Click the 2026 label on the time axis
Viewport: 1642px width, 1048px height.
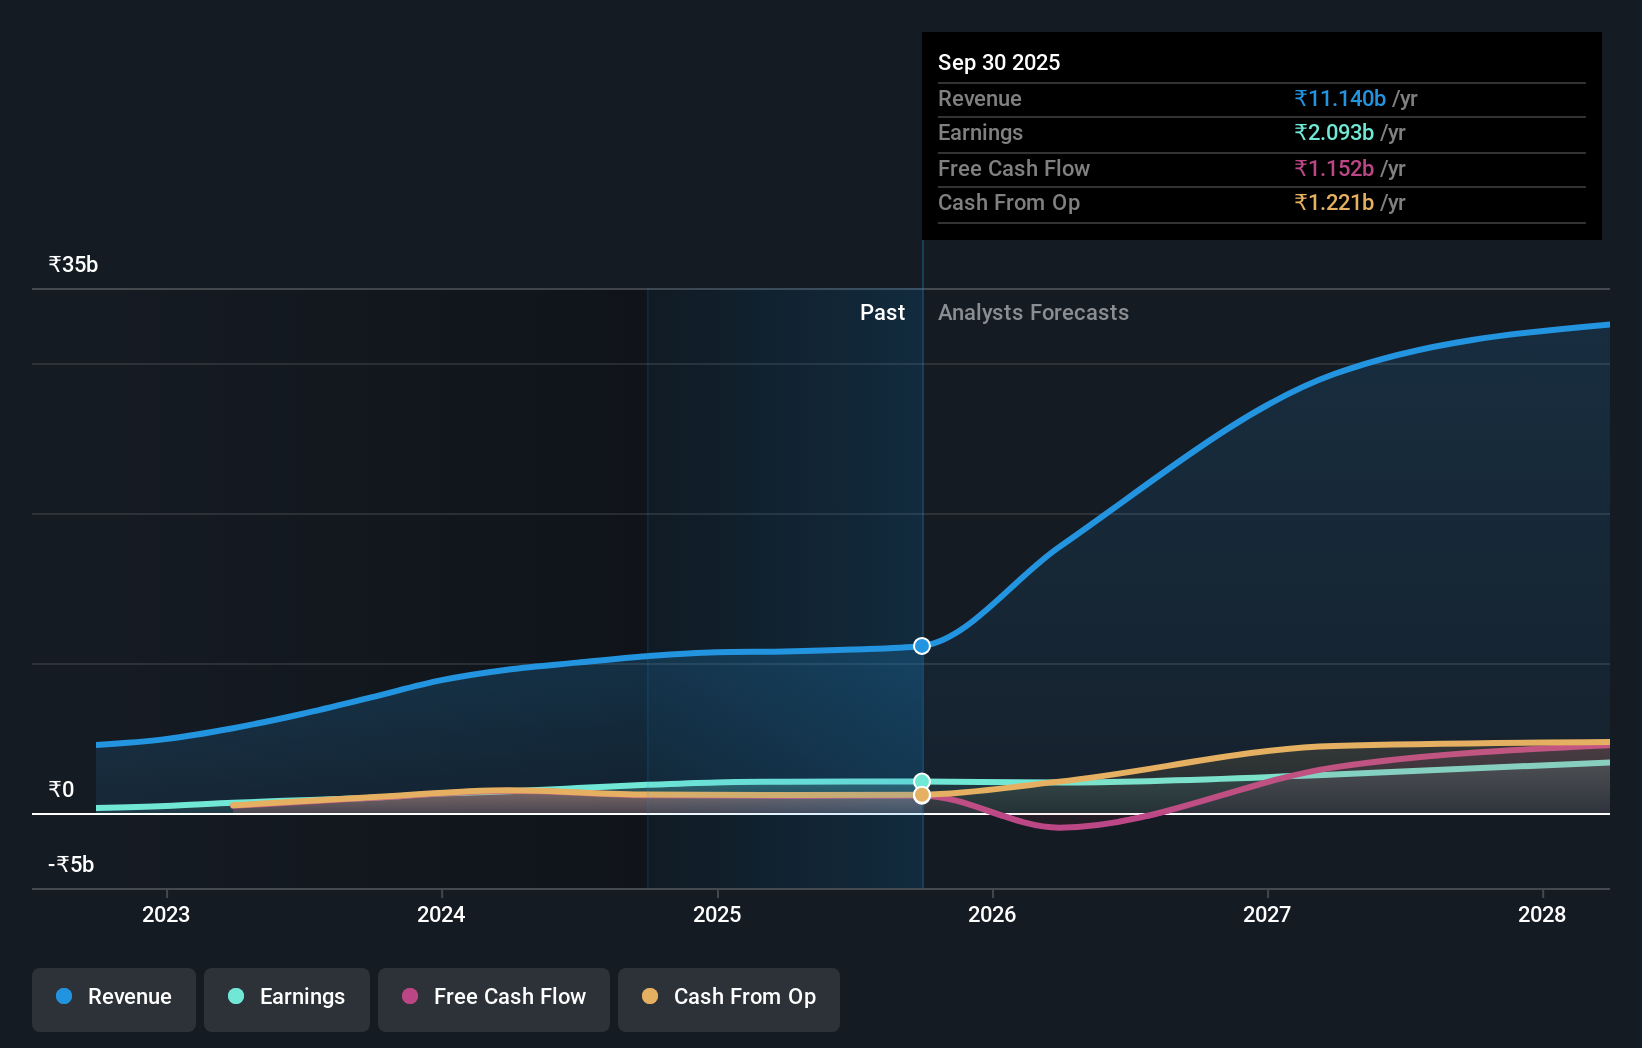[991, 914]
